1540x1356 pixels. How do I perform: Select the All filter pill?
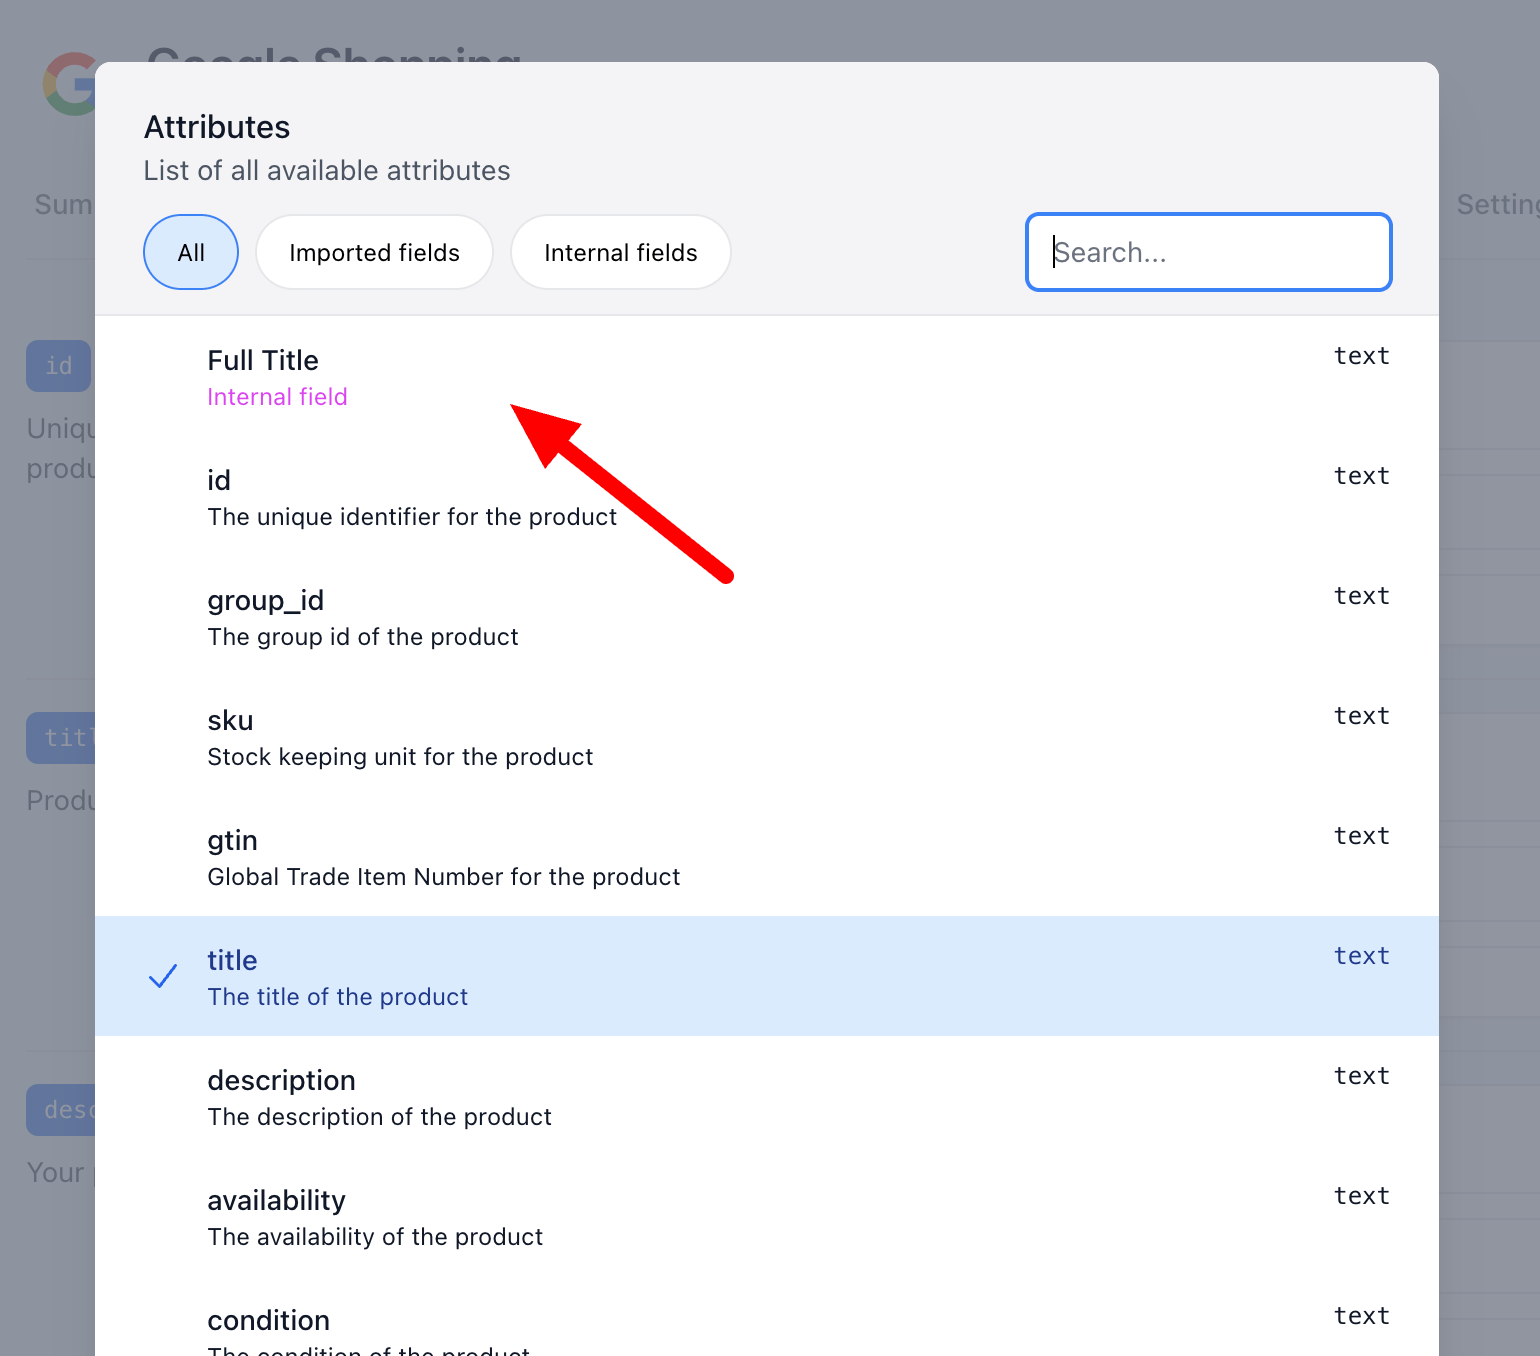pyautogui.click(x=190, y=252)
